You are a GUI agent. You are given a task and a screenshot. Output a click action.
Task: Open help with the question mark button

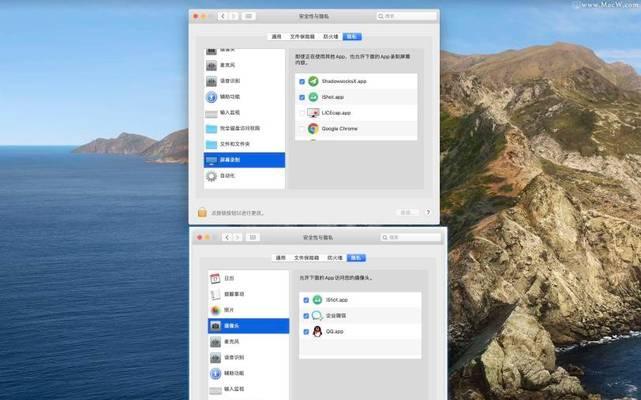pyautogui.click(x=428, y=212)
